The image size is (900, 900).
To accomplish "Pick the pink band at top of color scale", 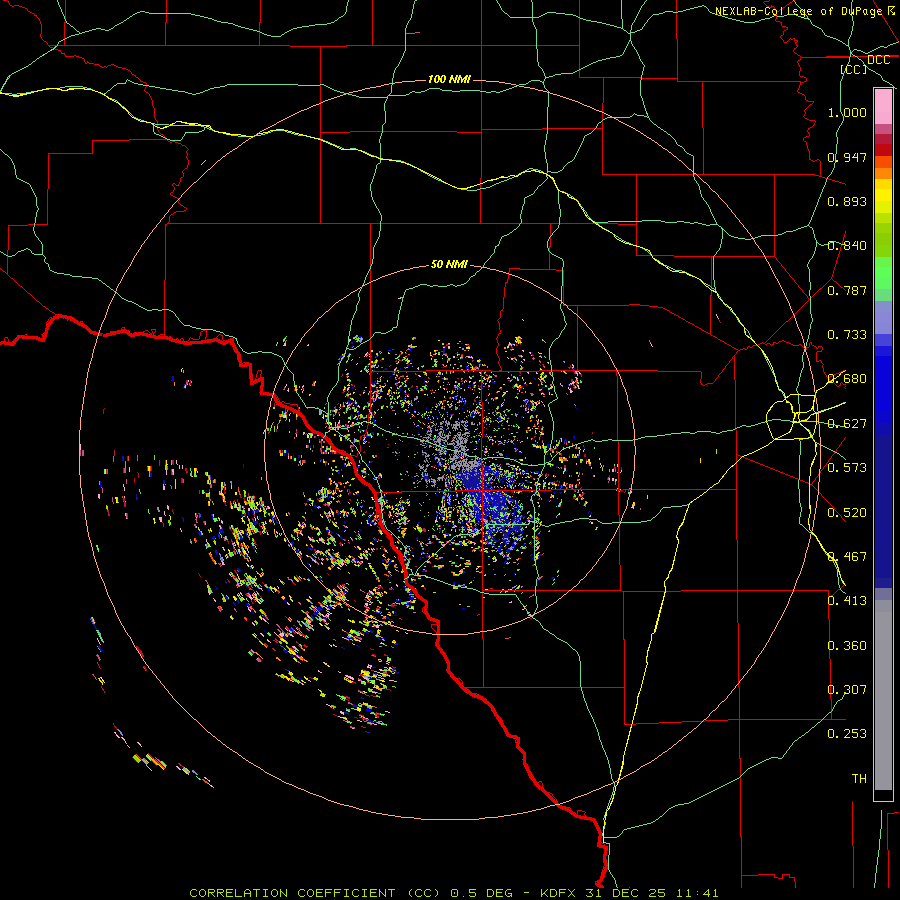I will click(883, 107).
